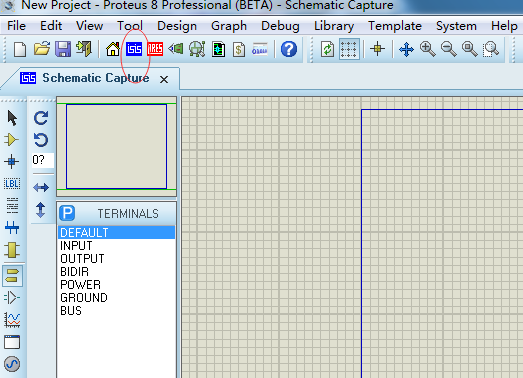Center view at cursor with pan icon
Viewport: 523px width, 378px height.
[406, 49]
